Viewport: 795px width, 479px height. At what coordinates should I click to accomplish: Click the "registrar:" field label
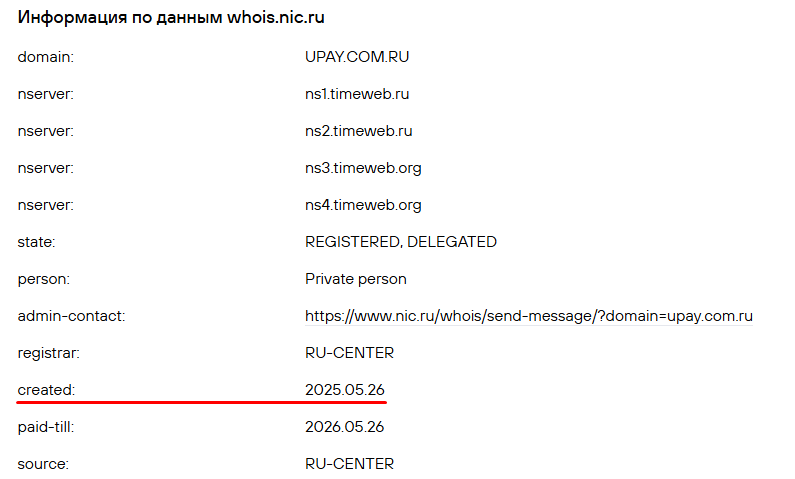[x=47, y=353]
